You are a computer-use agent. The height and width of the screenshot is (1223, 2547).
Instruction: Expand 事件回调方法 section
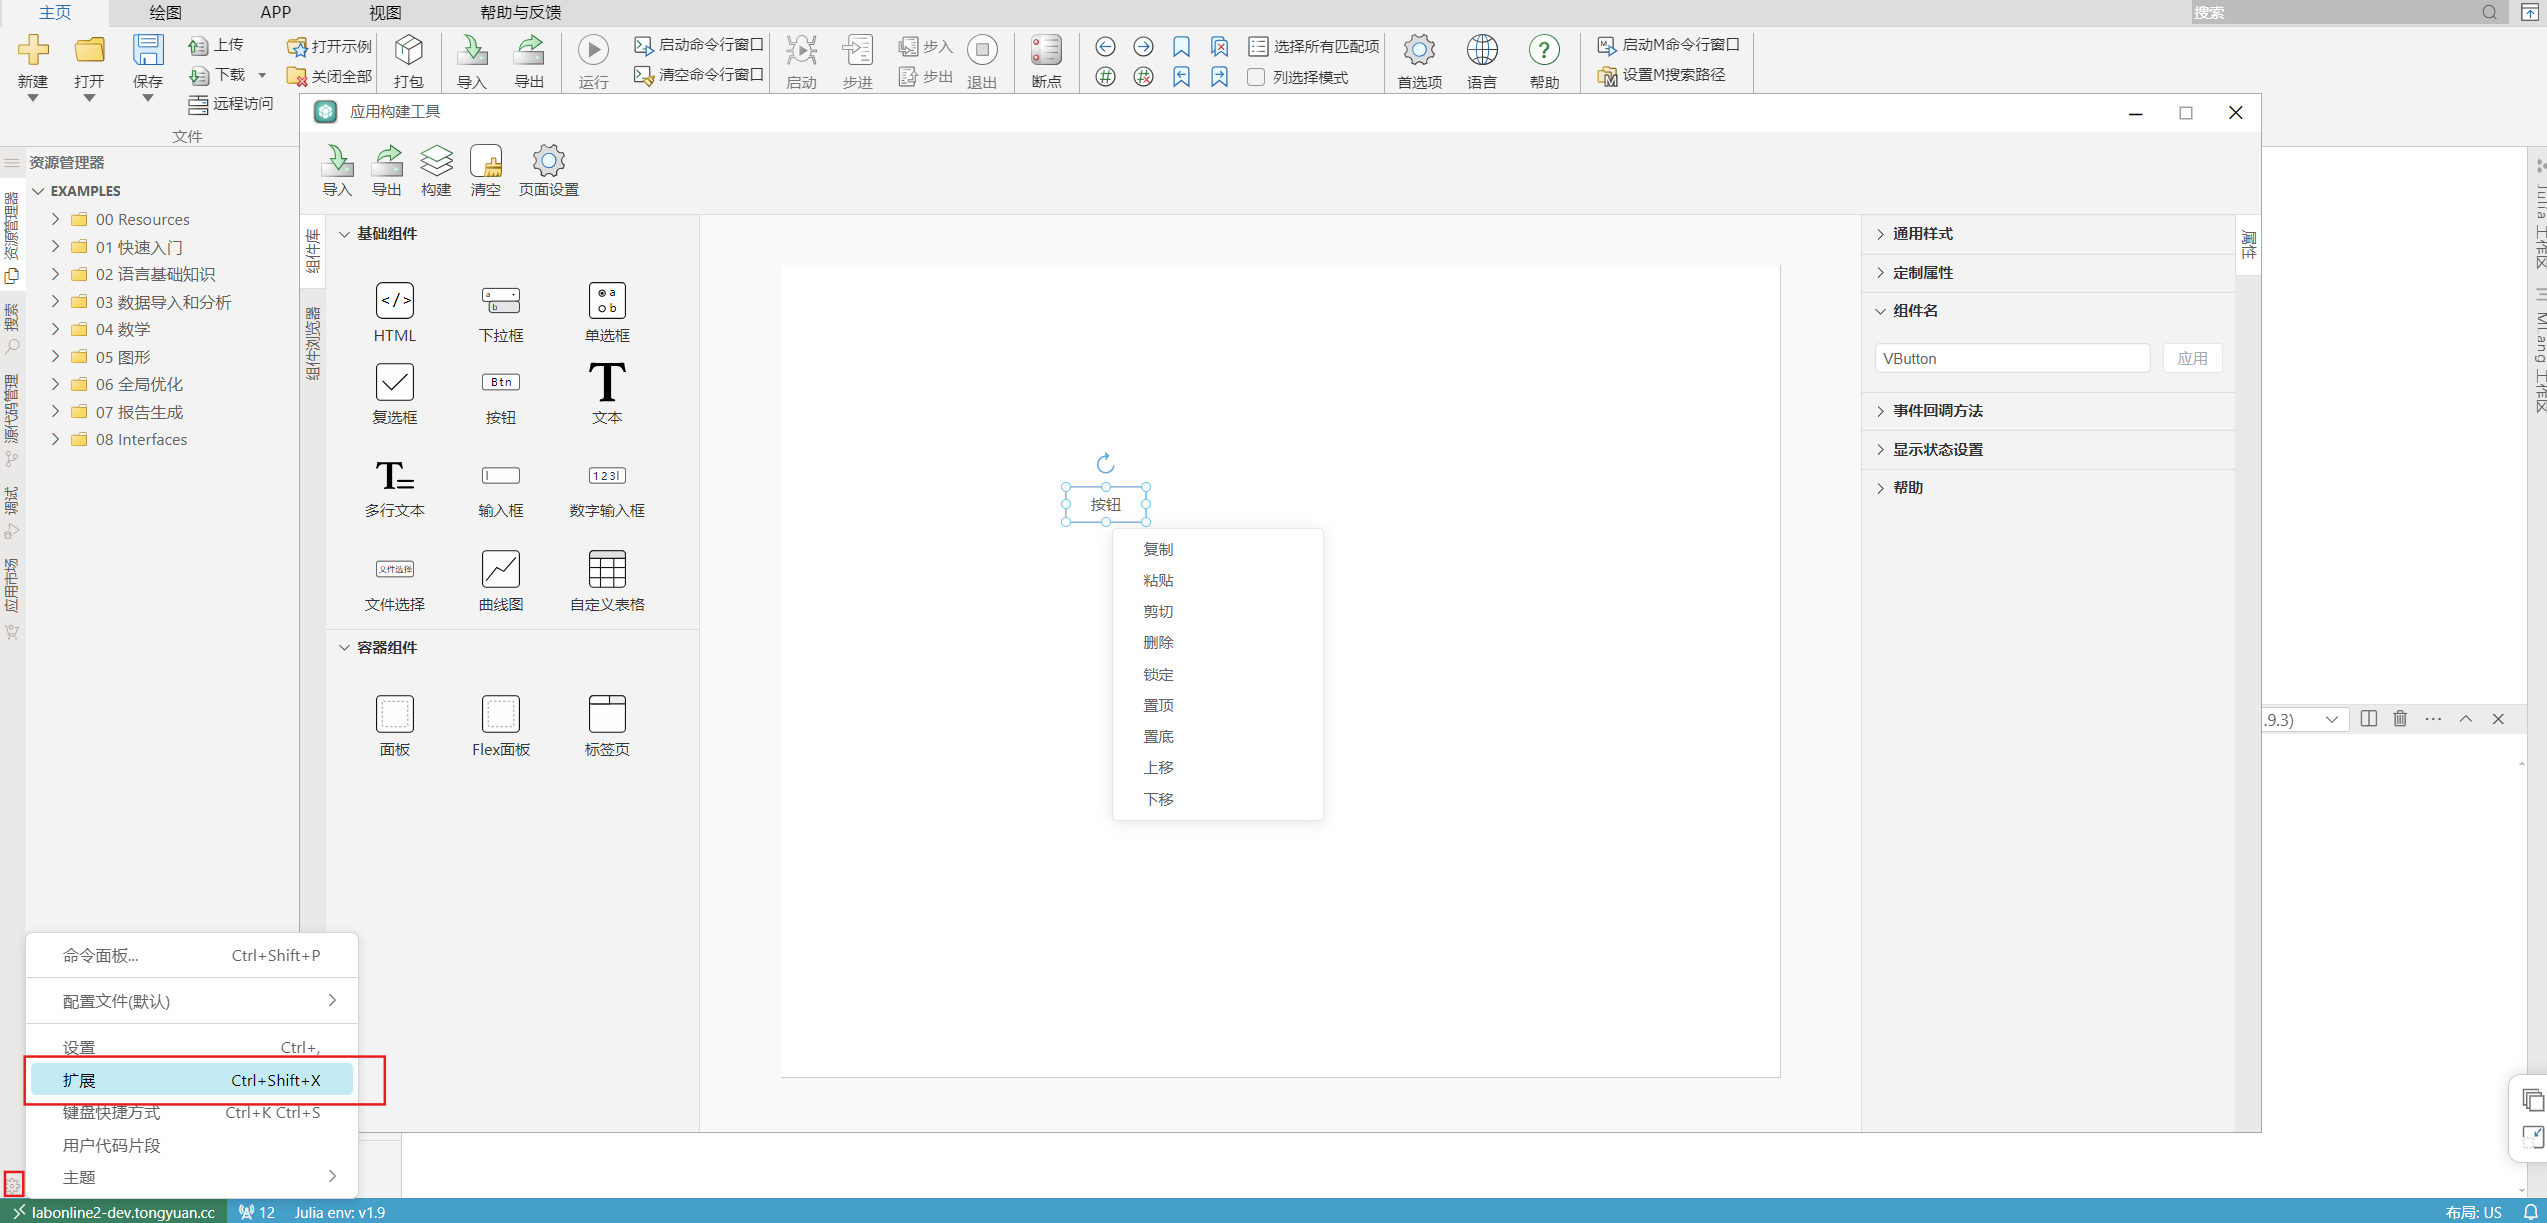click(x=1937, y=411)
